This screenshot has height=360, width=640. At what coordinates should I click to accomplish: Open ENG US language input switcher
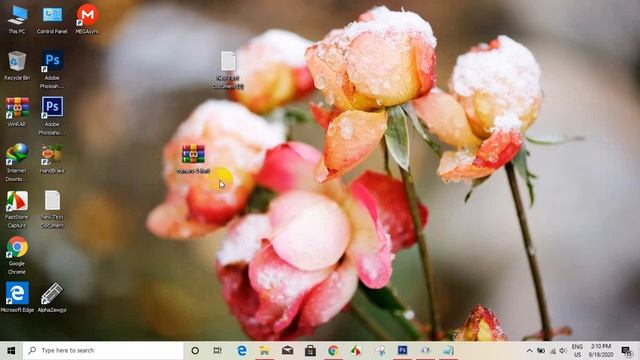[577, 351]
